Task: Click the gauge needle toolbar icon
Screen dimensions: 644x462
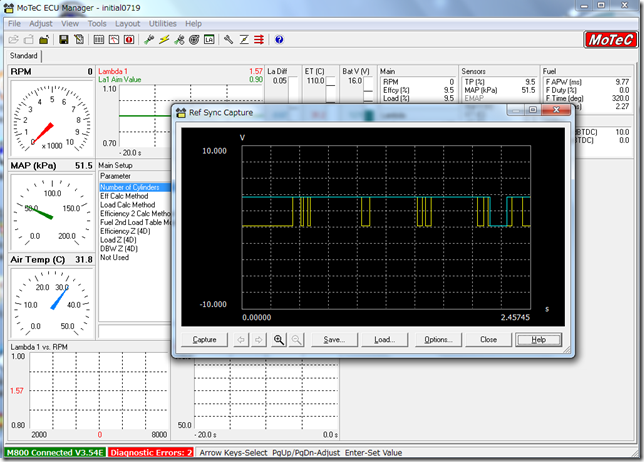Action: (114, 40)
